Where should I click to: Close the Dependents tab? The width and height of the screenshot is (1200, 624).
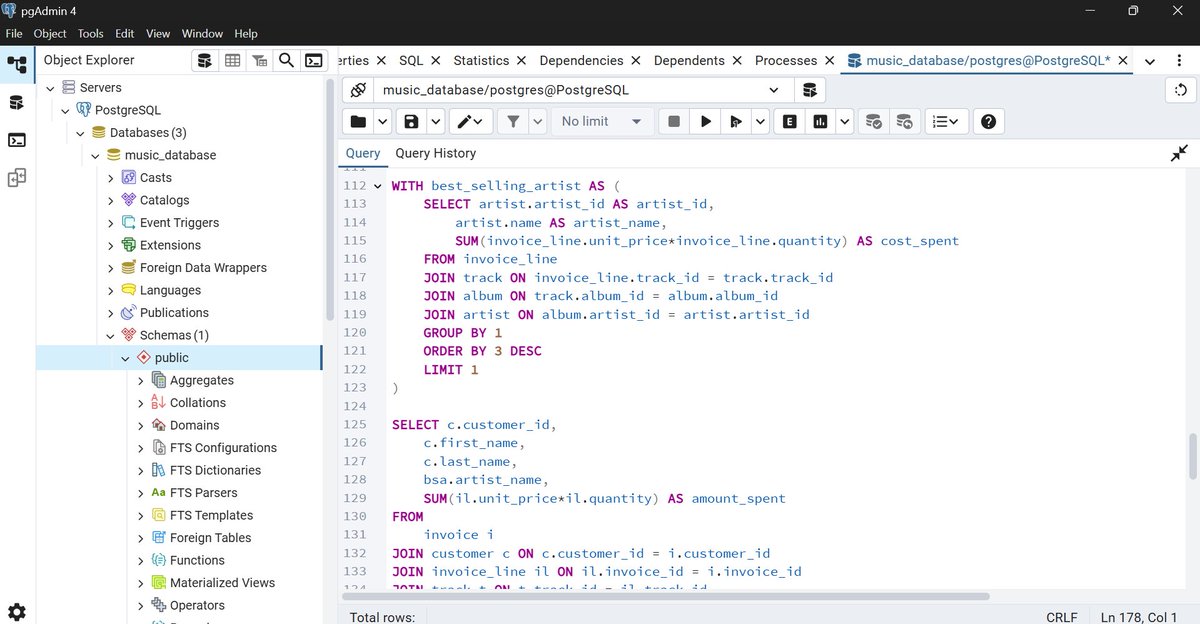[737, 61]
